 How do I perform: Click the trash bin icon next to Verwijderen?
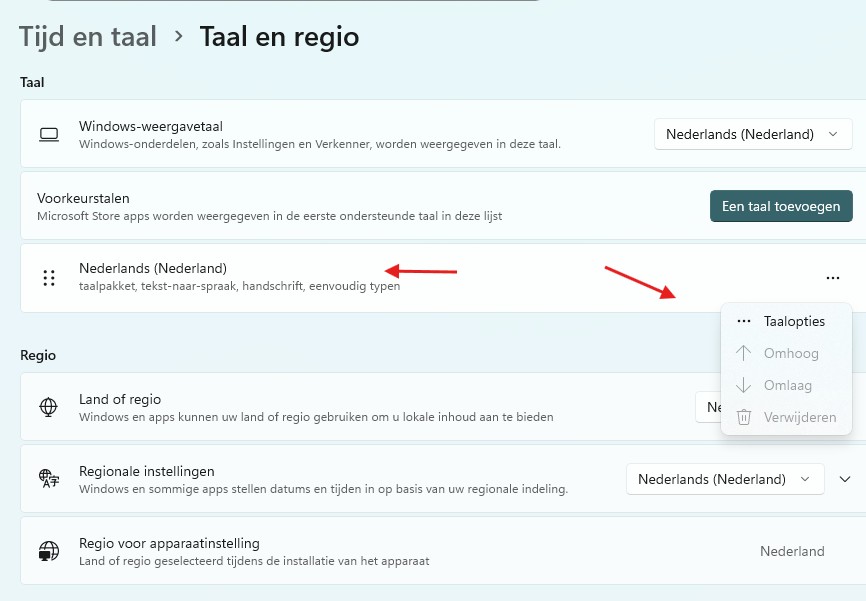click(x=743, y=417)
